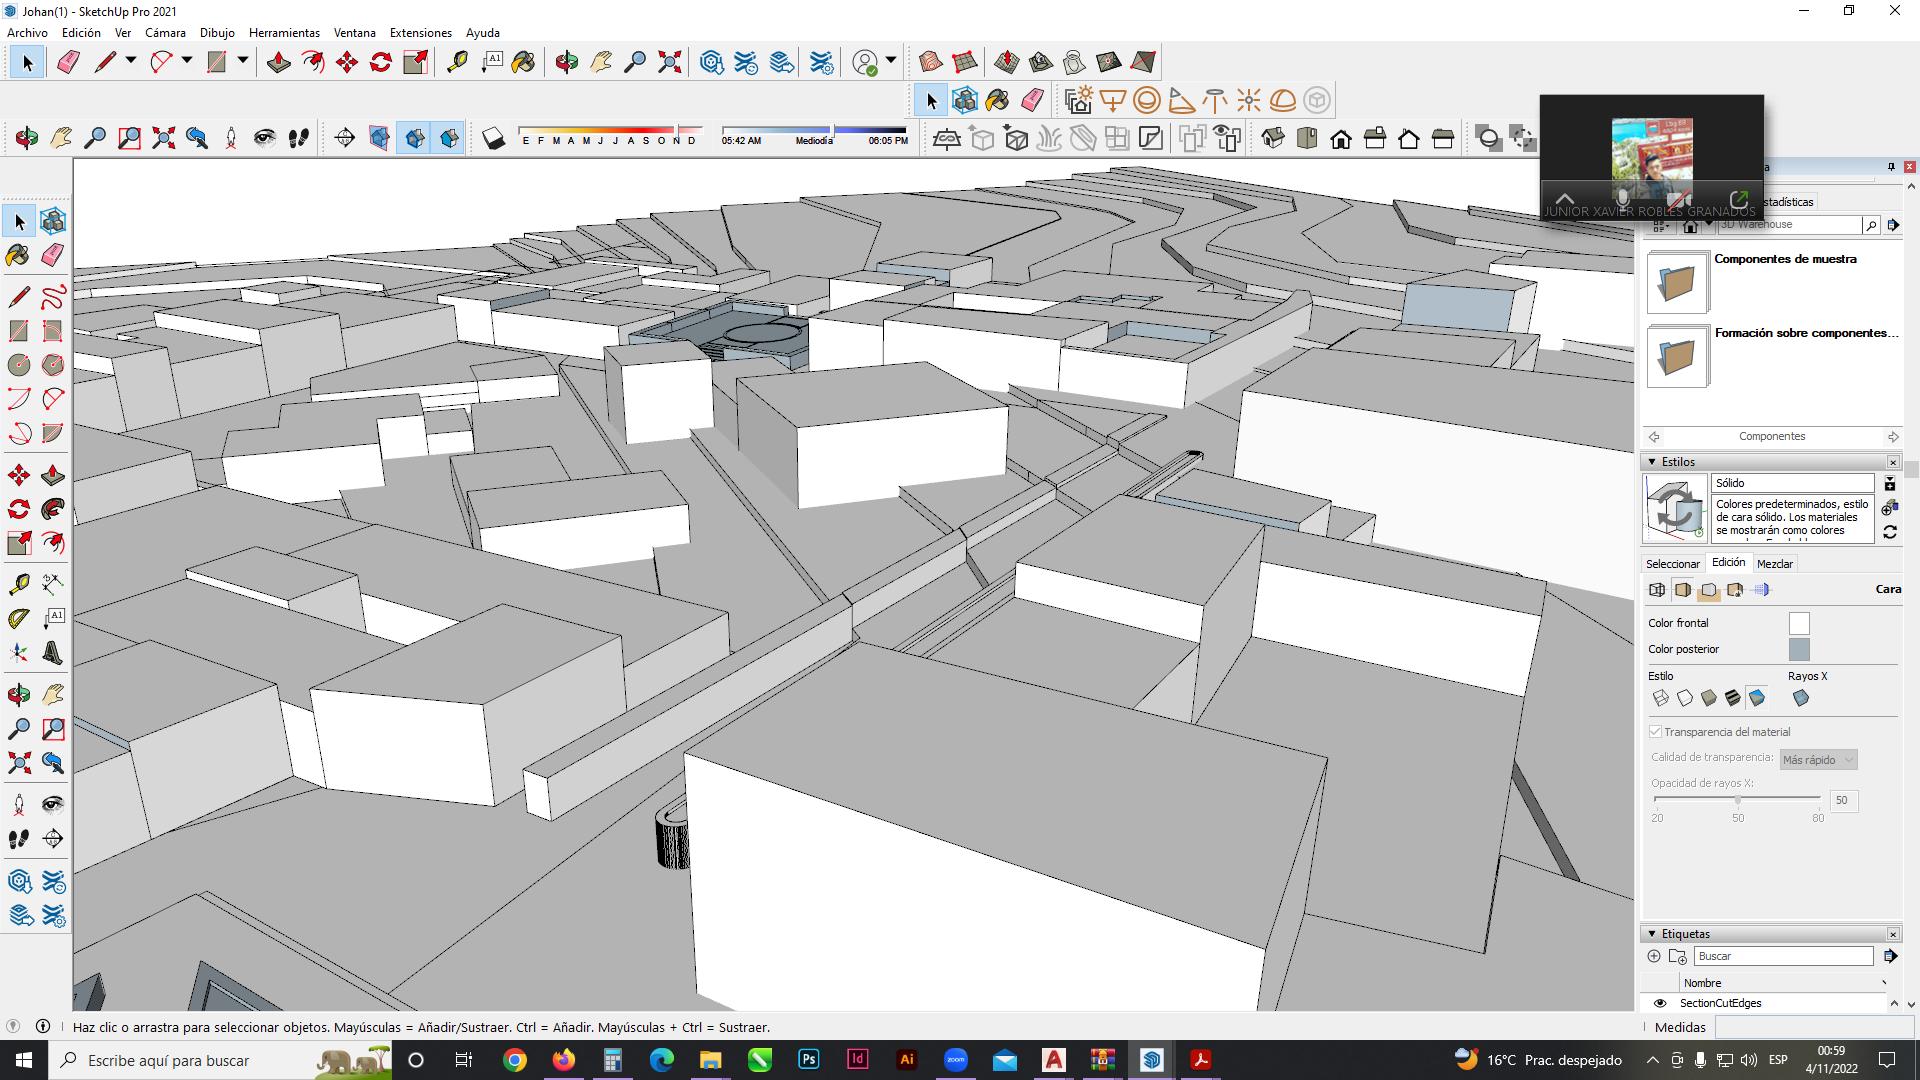Toggle shadows display button
This screenshot has height=1080, width=1920.
[493, 138]
